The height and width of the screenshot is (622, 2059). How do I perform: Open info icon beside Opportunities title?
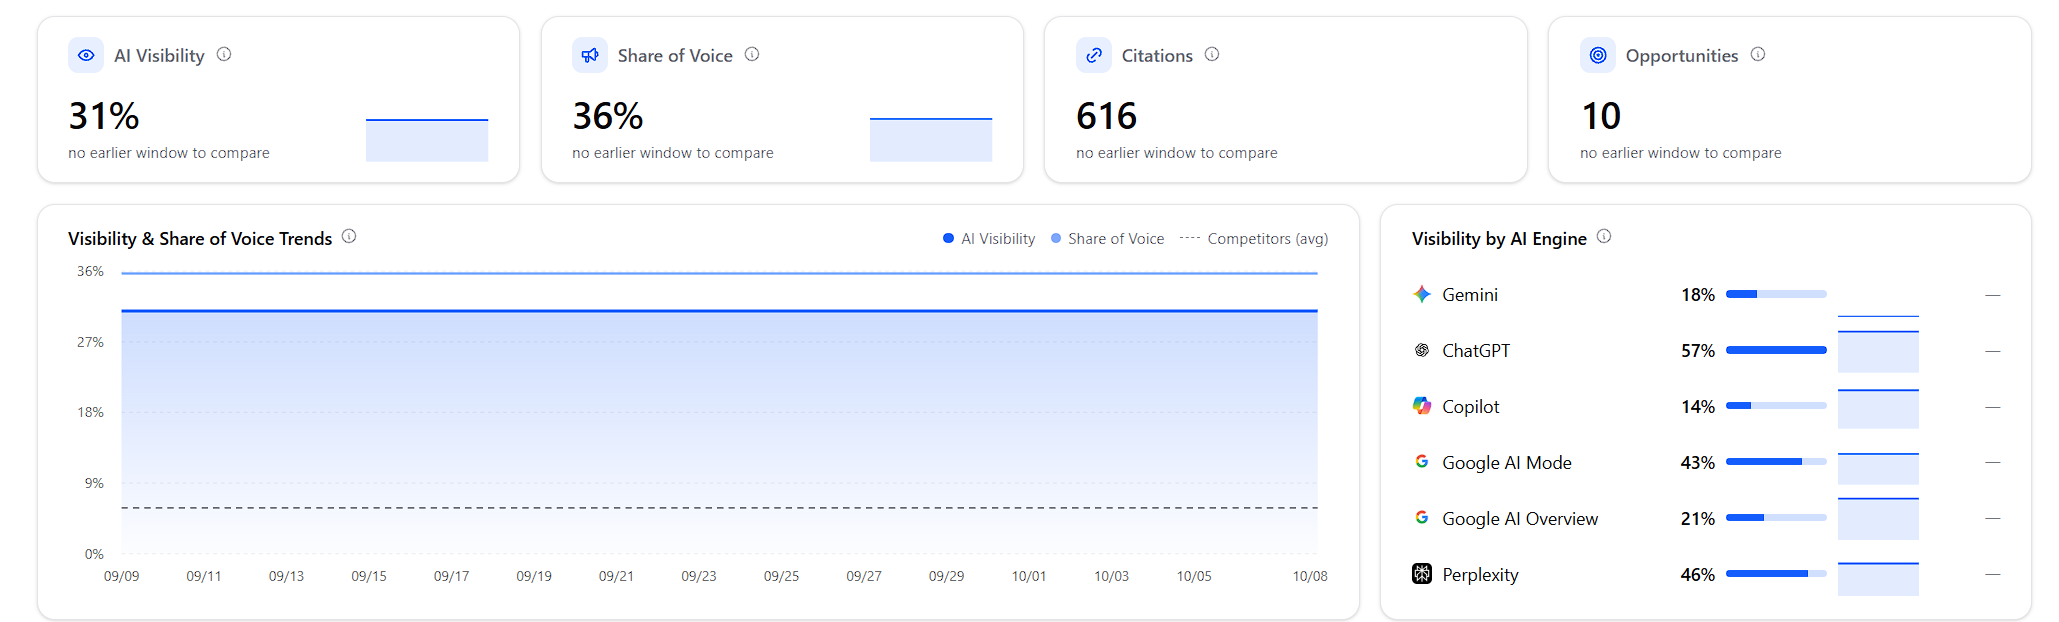click(1758, 54)
